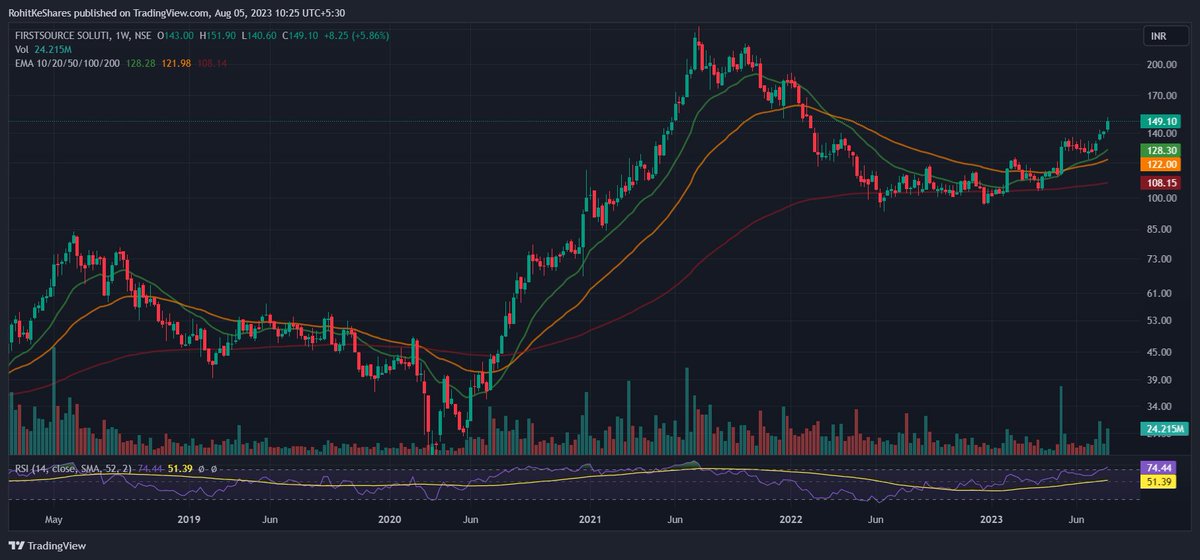The image size is (1200, 560).
Task: Click the 170.00 price axis label
Action: pos(1162,97)
